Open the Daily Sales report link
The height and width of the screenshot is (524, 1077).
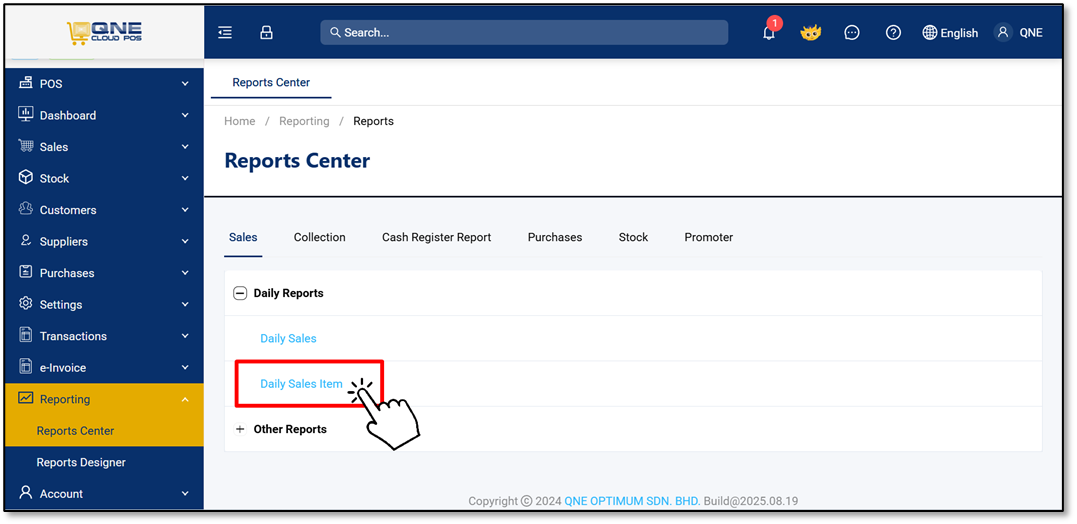click(x=288, y=339)
